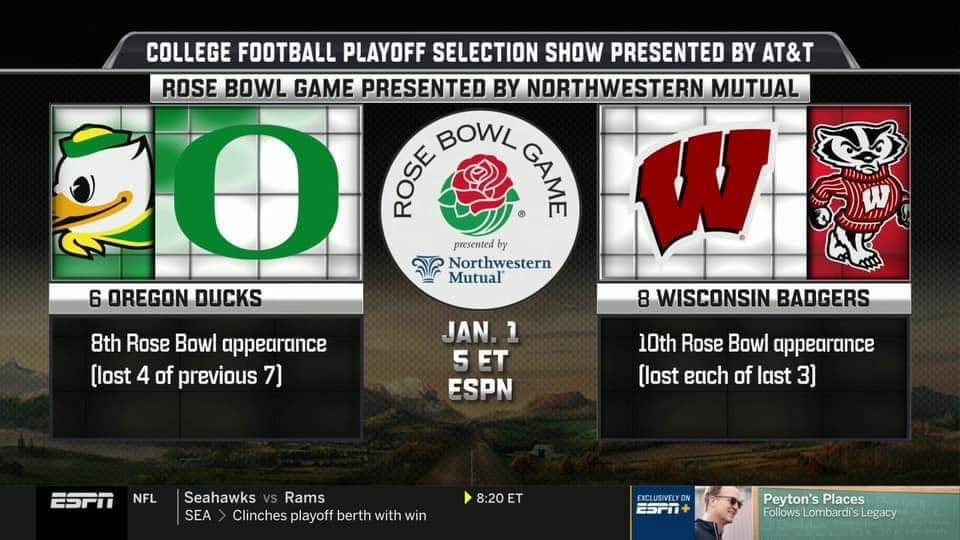Click the Bucky Badger mascot logo

(x=858, y=194)
